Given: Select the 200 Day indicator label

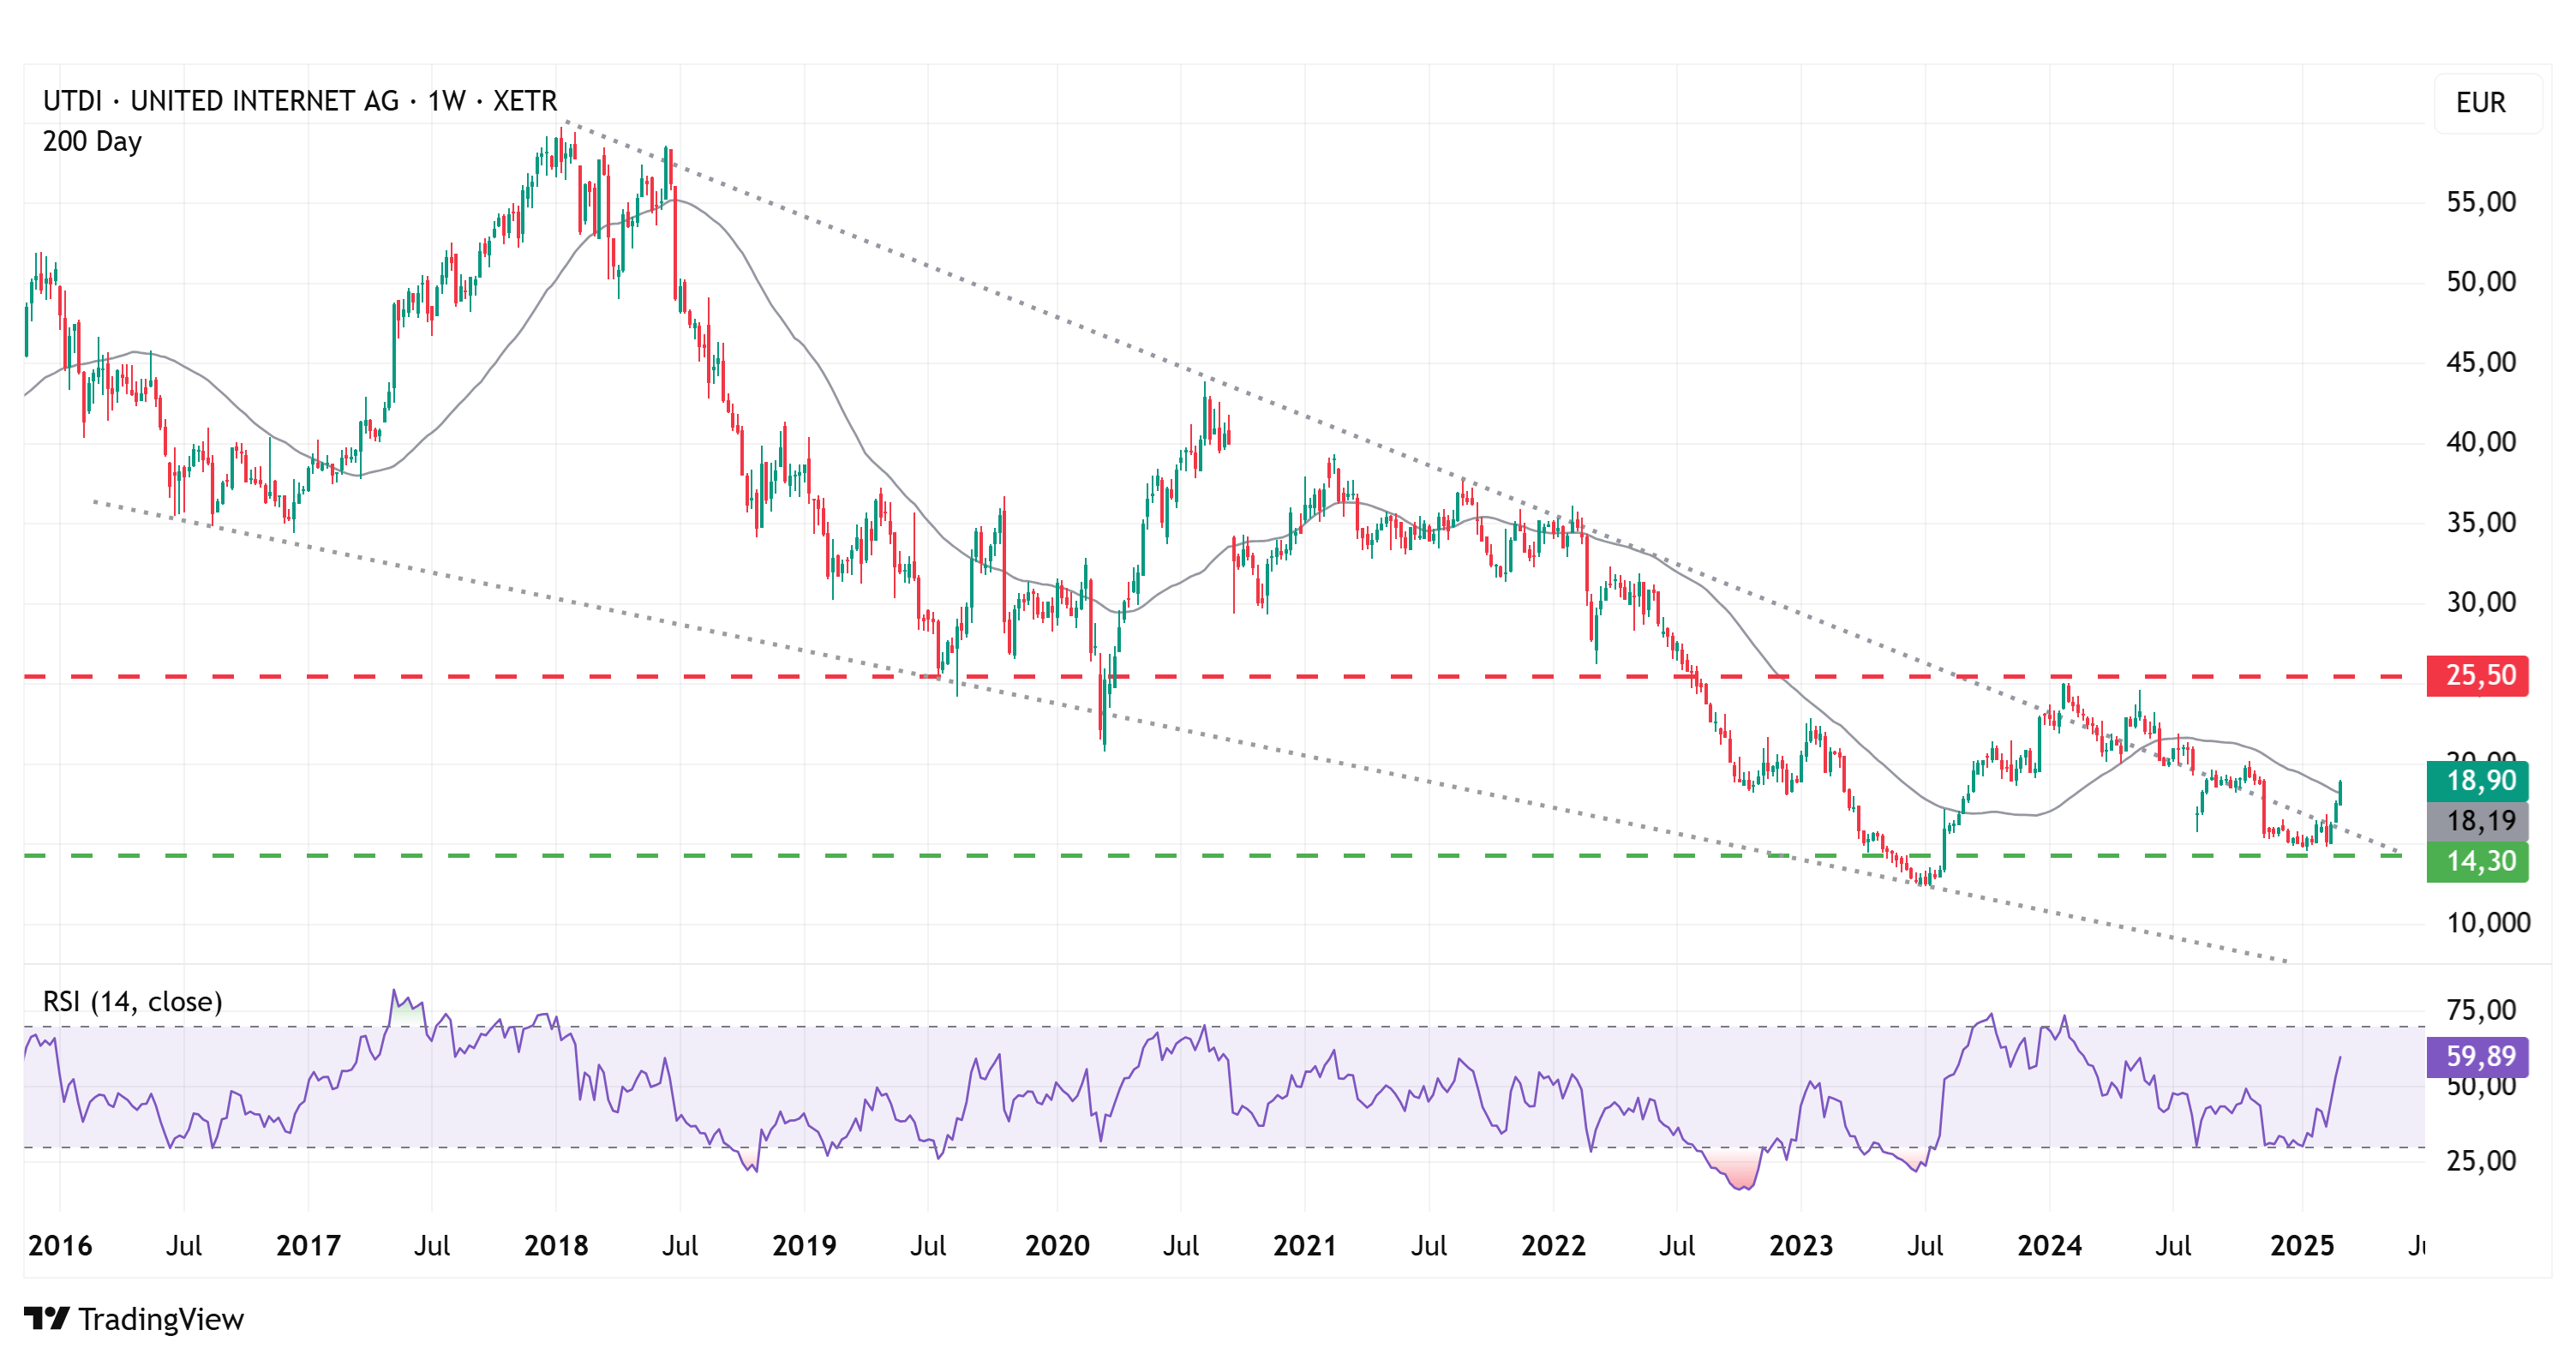Looking at the screenshot, I should click(92, 141).
